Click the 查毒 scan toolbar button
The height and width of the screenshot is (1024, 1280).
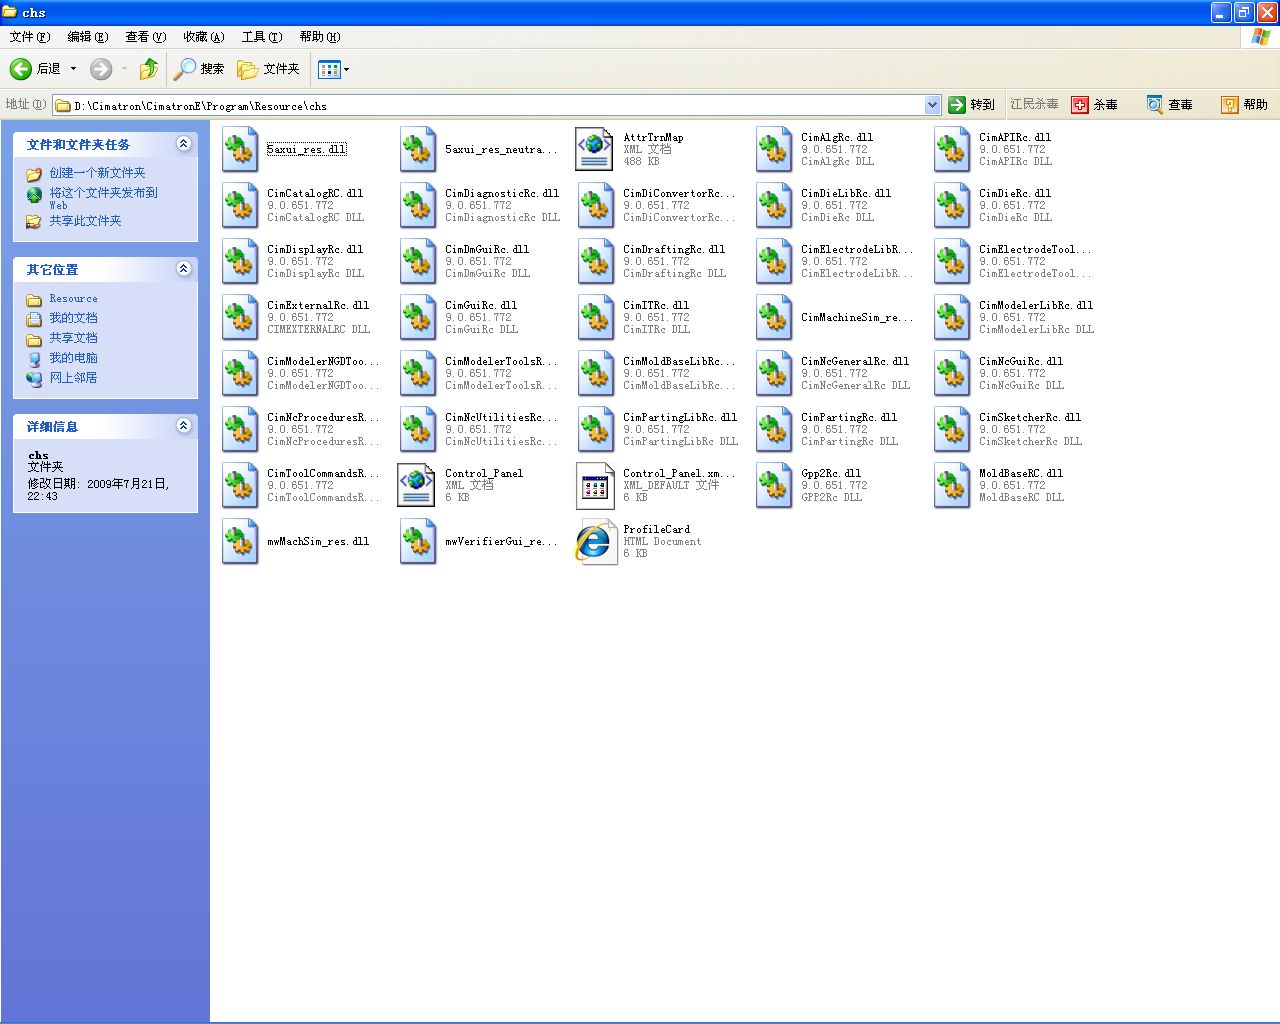click(1170, 105)
